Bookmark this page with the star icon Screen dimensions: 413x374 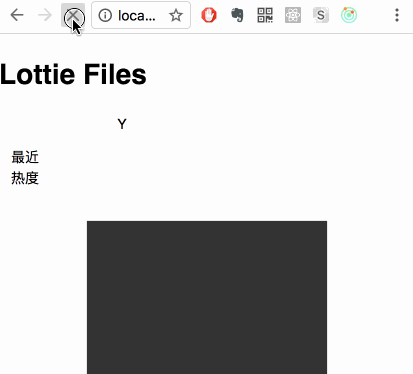(176, 15)
